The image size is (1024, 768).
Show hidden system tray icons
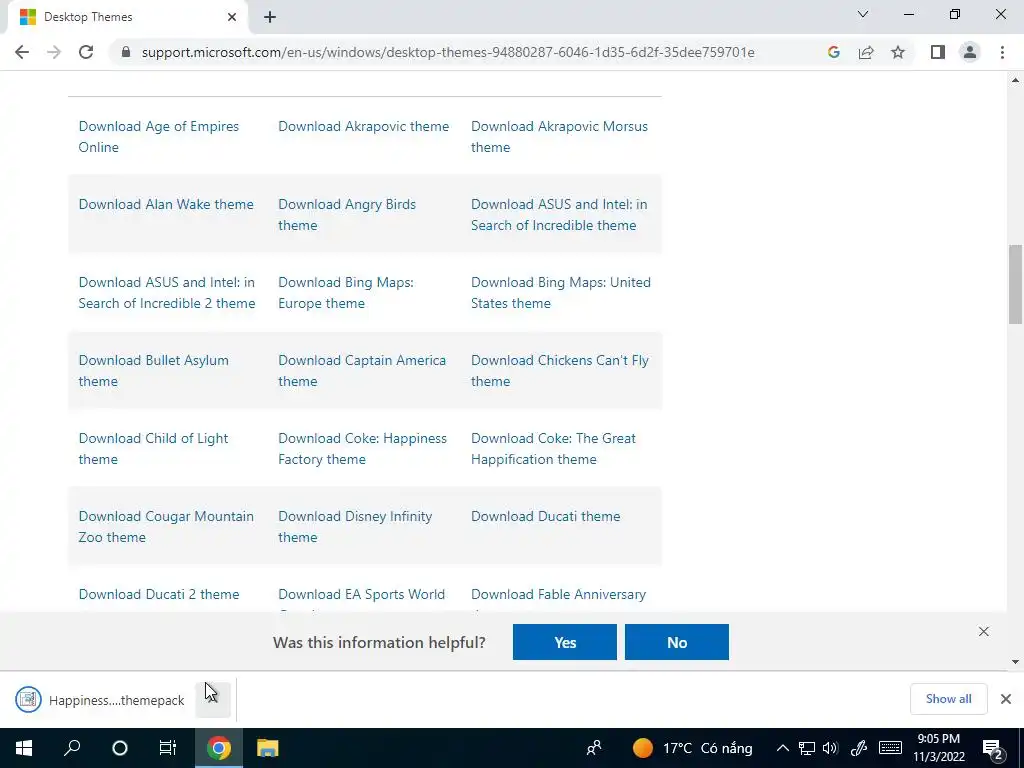click(782, 748)
